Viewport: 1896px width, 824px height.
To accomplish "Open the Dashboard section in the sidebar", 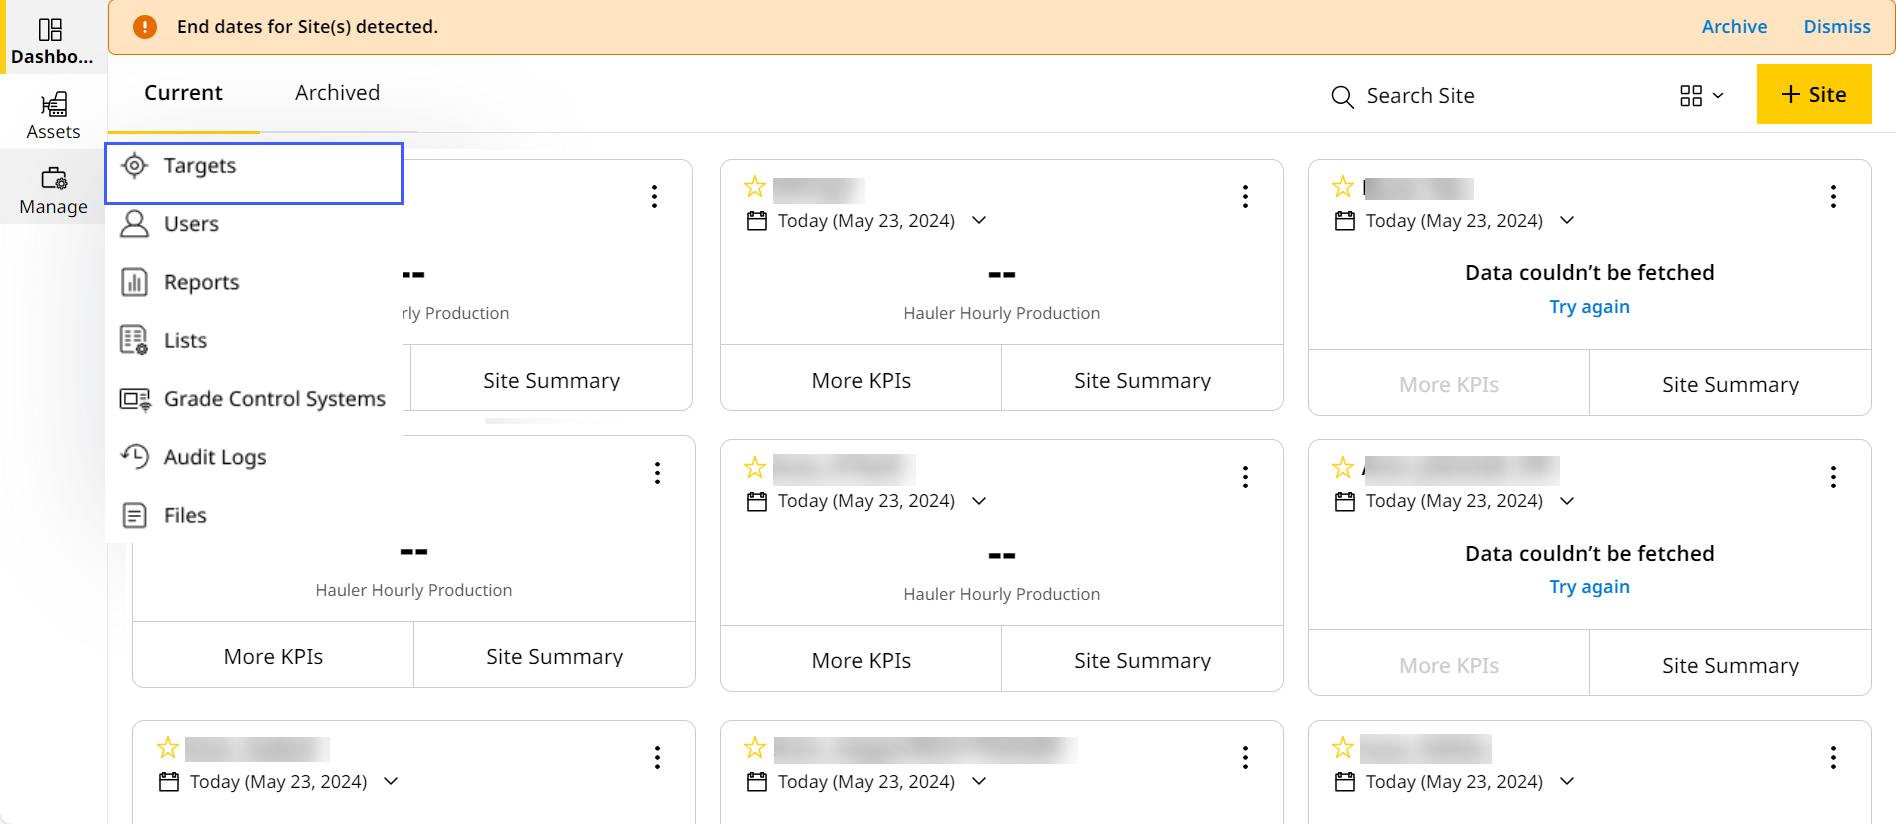I will (52, 41).
